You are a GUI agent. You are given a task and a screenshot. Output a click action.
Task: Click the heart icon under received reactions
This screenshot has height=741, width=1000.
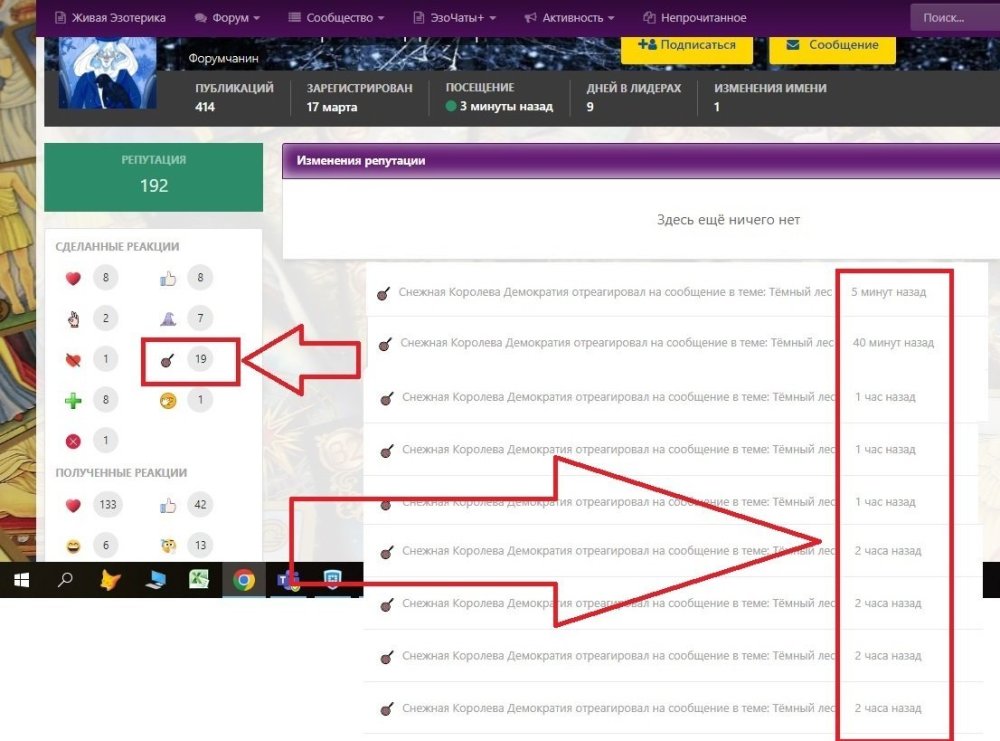click(x=73, y=505)
